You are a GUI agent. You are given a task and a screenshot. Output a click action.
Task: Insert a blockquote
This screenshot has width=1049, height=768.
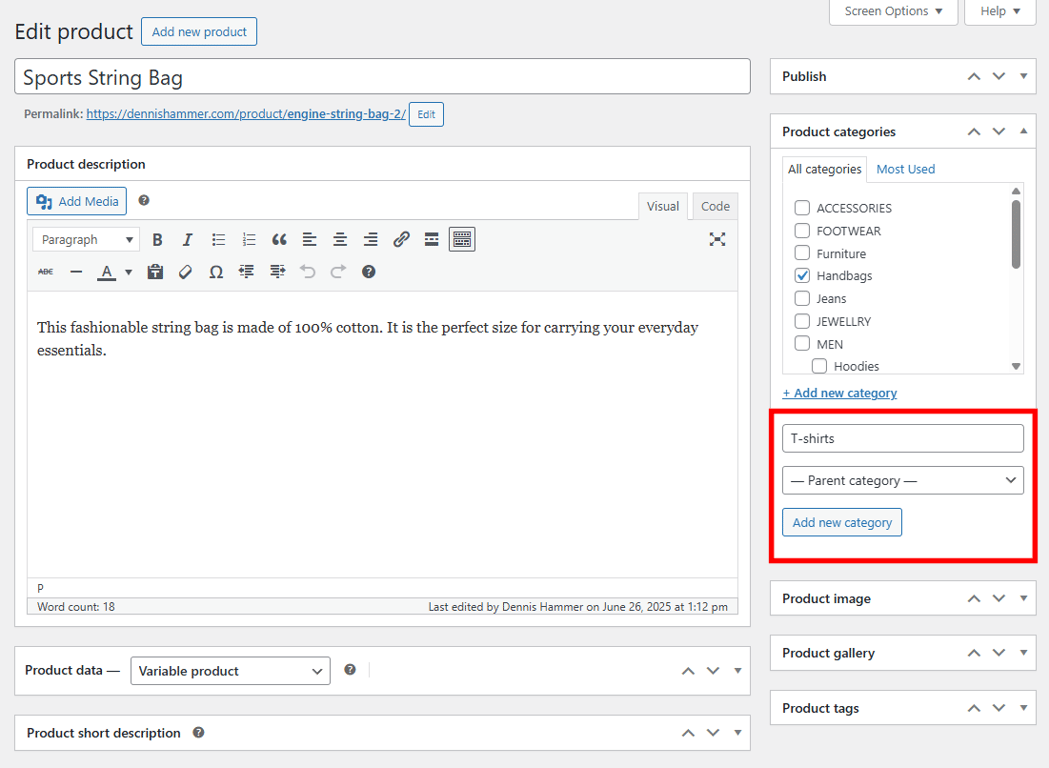click(278, 239)
